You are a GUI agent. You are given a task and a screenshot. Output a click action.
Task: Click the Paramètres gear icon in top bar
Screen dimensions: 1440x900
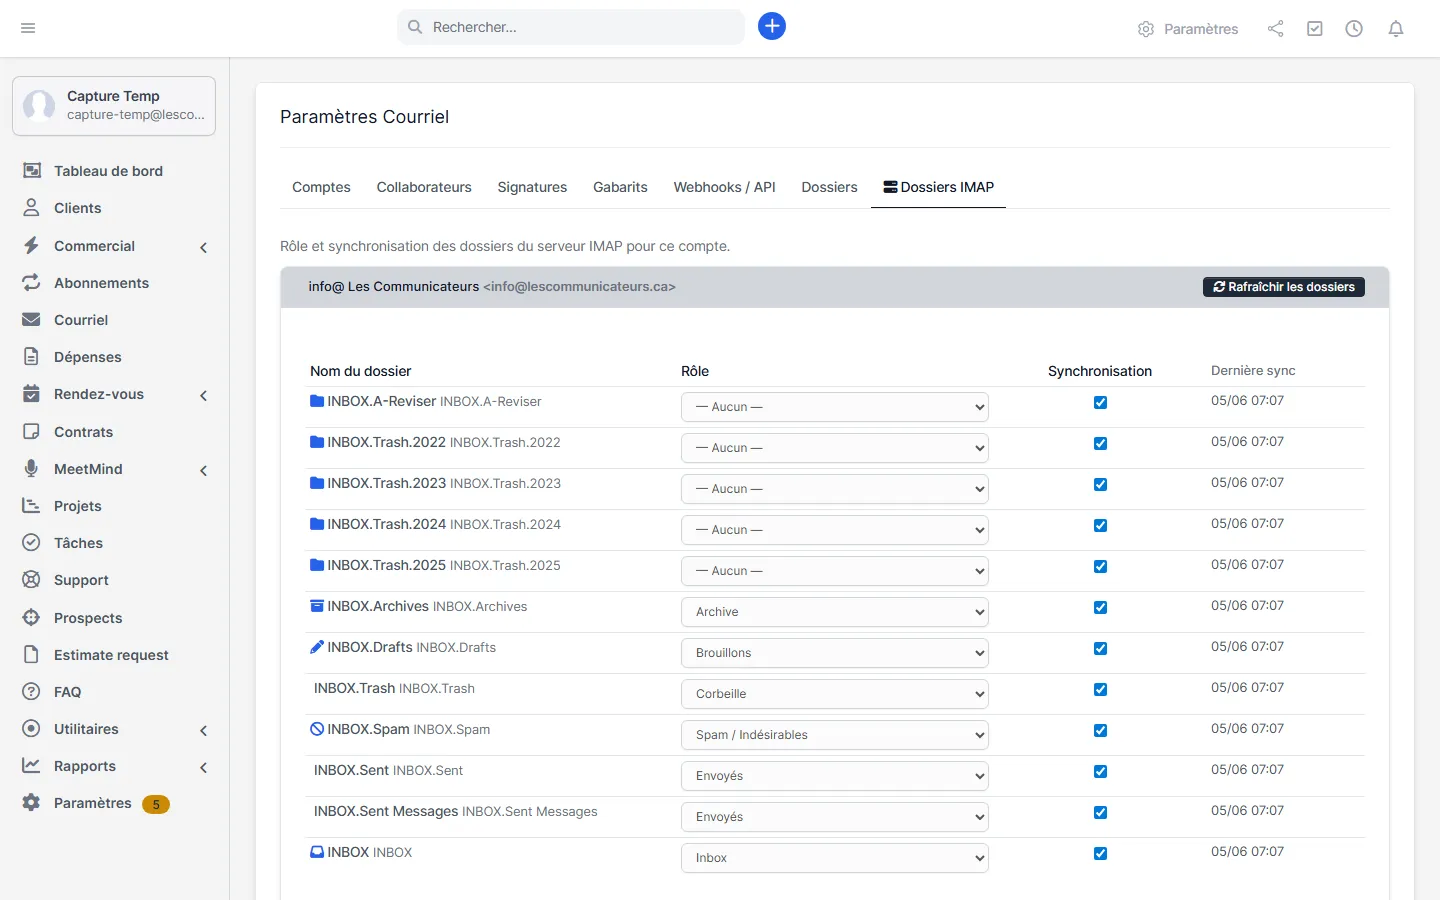pyautogui.click(x=1146, y=29)
